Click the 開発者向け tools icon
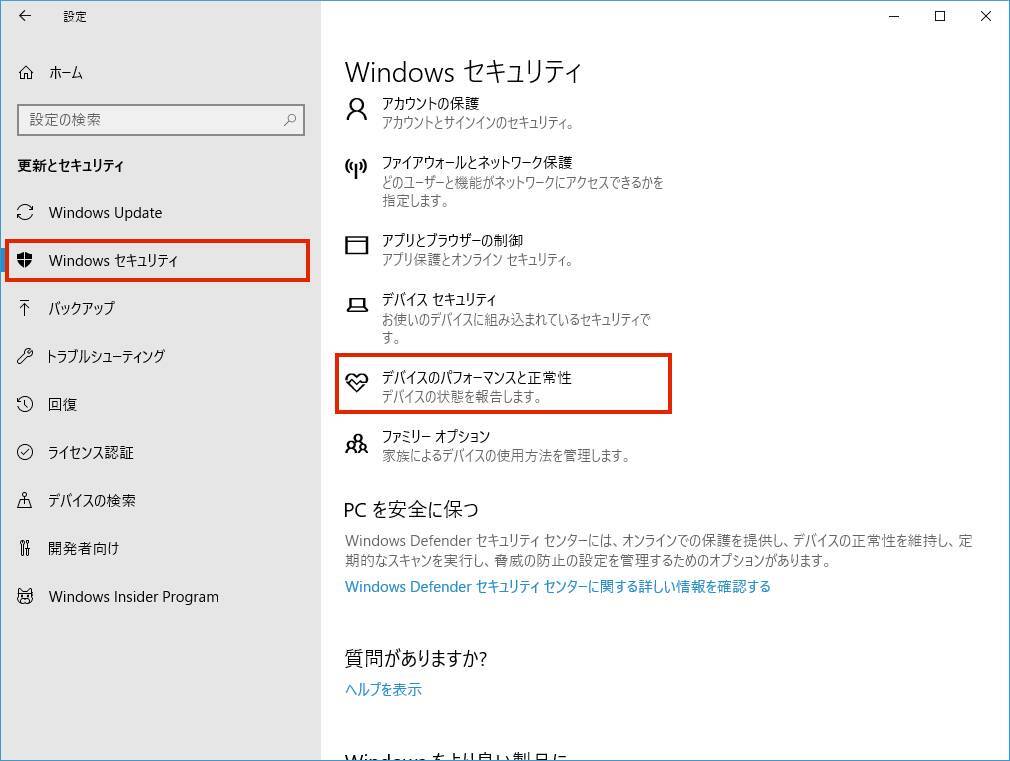 coord(25,548)
